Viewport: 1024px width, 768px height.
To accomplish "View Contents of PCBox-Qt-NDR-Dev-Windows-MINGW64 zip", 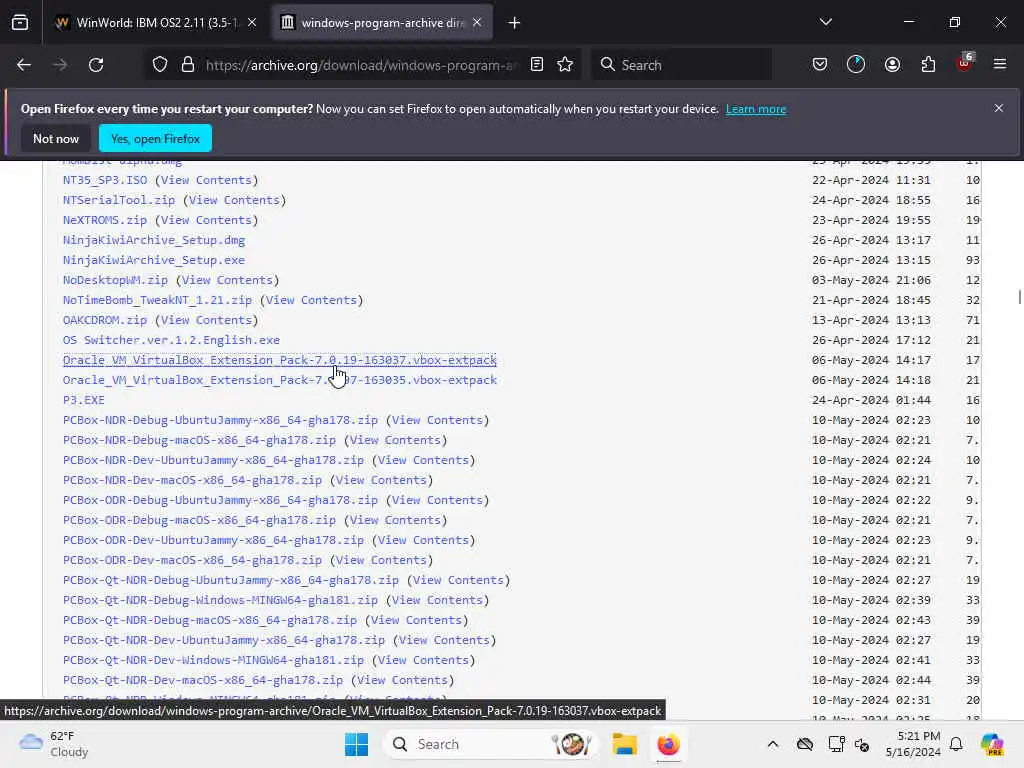I will pyautogui.click(x=423, y=660).
